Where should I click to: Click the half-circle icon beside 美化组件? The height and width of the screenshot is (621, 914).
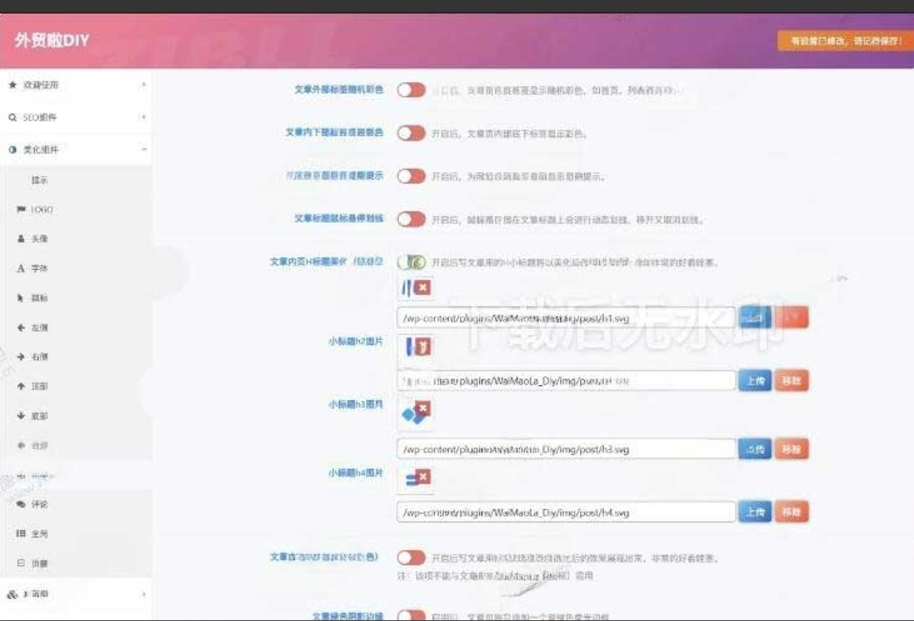pos(13,150)
